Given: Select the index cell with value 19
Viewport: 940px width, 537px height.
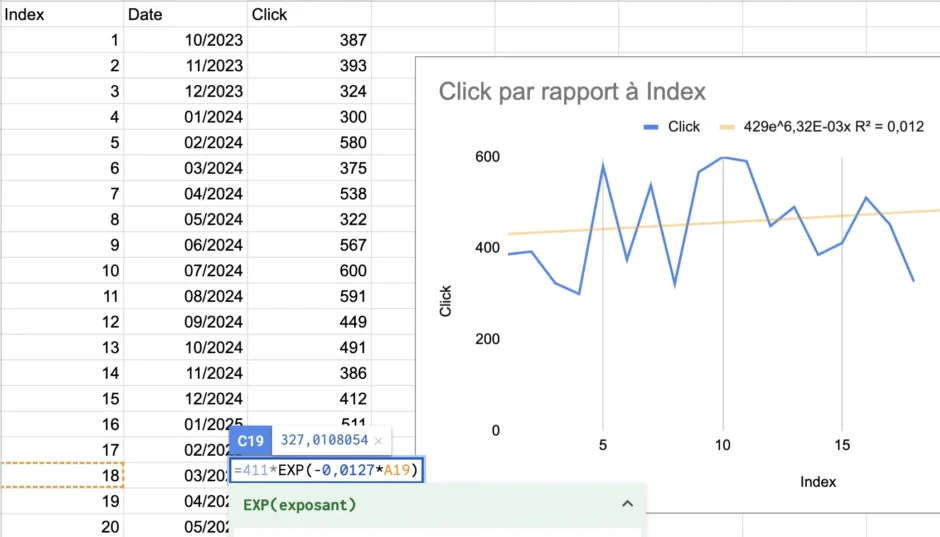Looking at the screenshot, I should 62,501.
